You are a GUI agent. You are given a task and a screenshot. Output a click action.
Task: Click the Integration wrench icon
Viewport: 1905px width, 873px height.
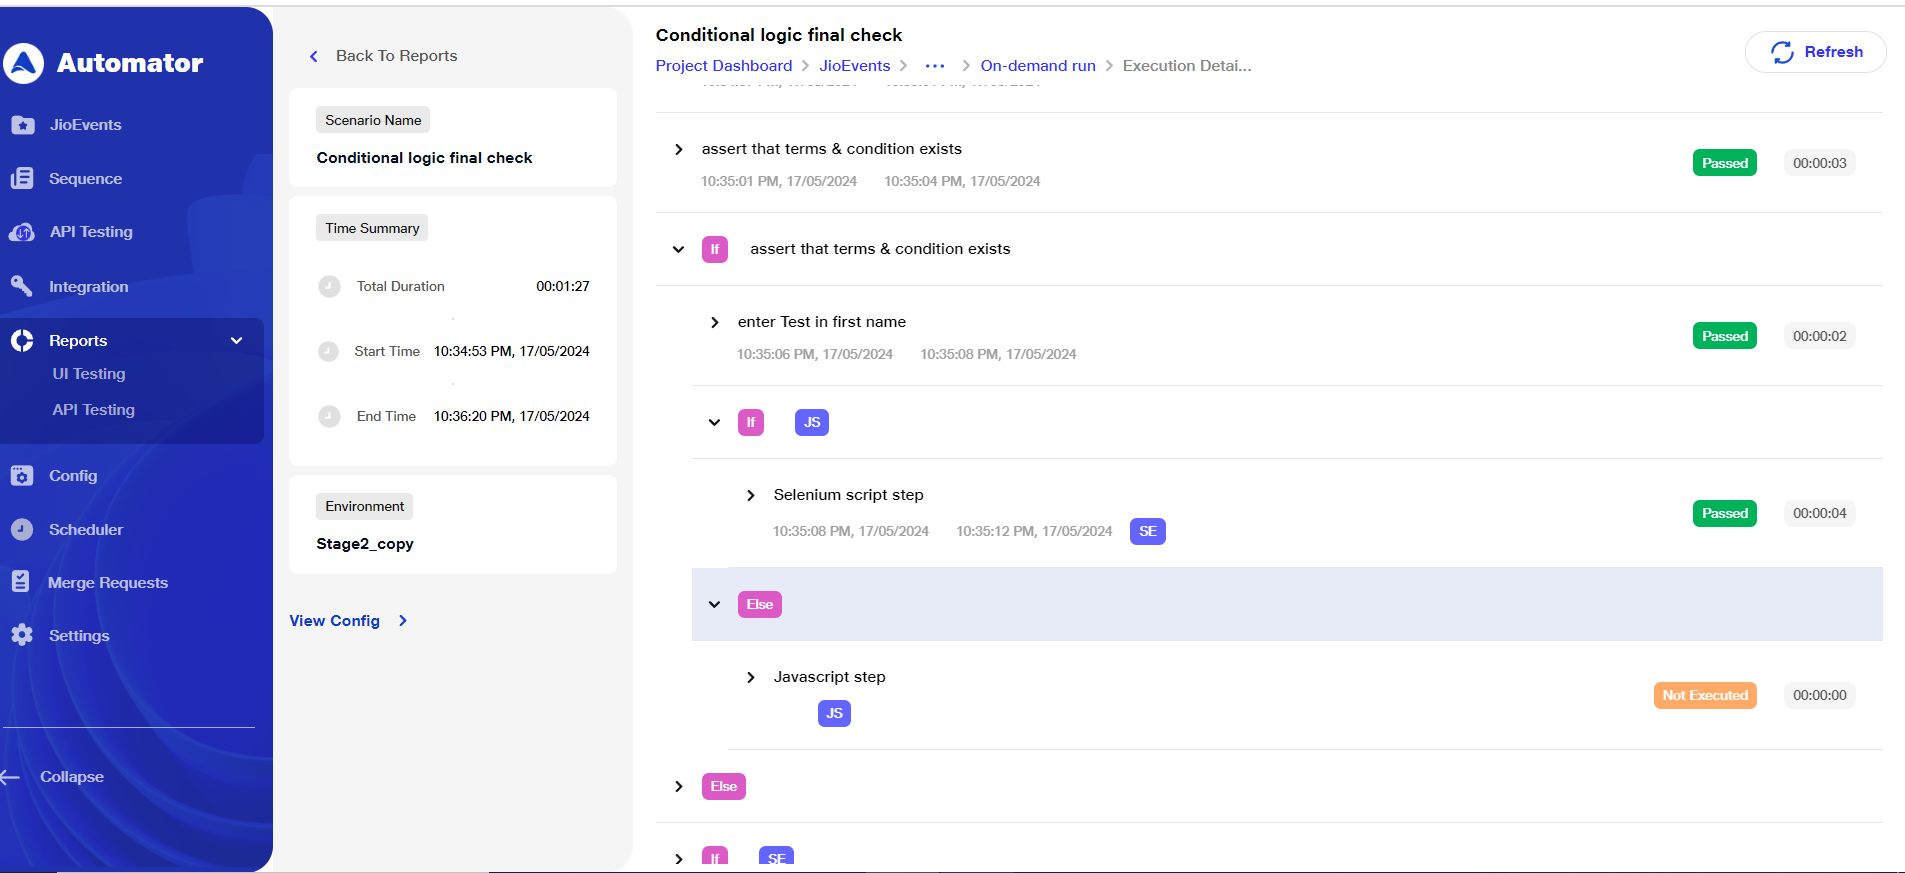(x=22, y=286)
